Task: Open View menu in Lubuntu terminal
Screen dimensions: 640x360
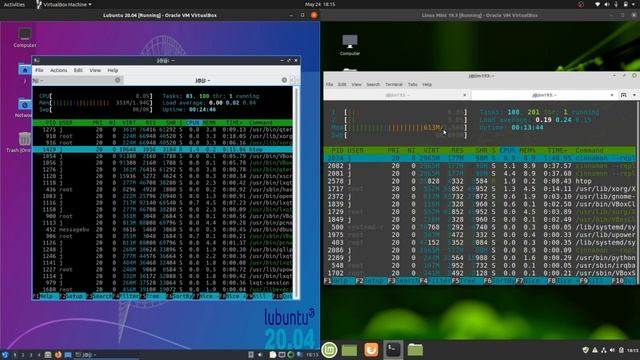Action: [95, 70]
